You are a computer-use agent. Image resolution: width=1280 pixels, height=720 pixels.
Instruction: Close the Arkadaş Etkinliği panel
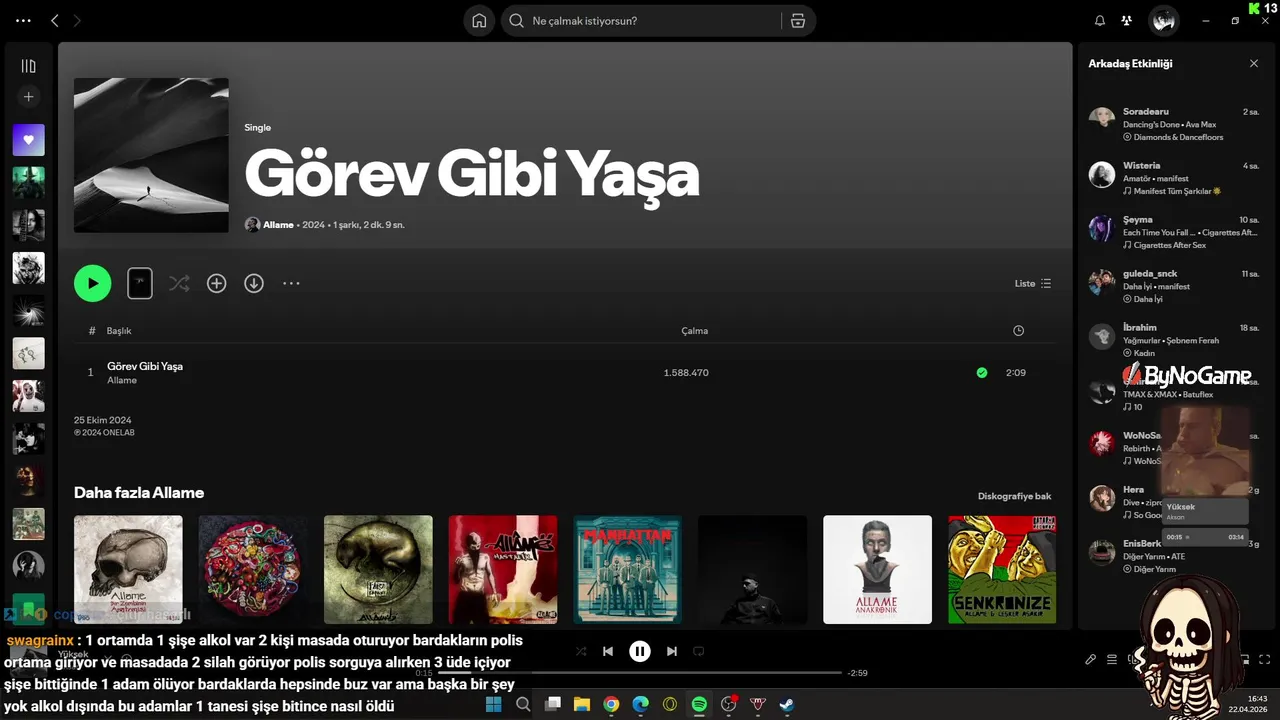click(x=1254, y=63)
